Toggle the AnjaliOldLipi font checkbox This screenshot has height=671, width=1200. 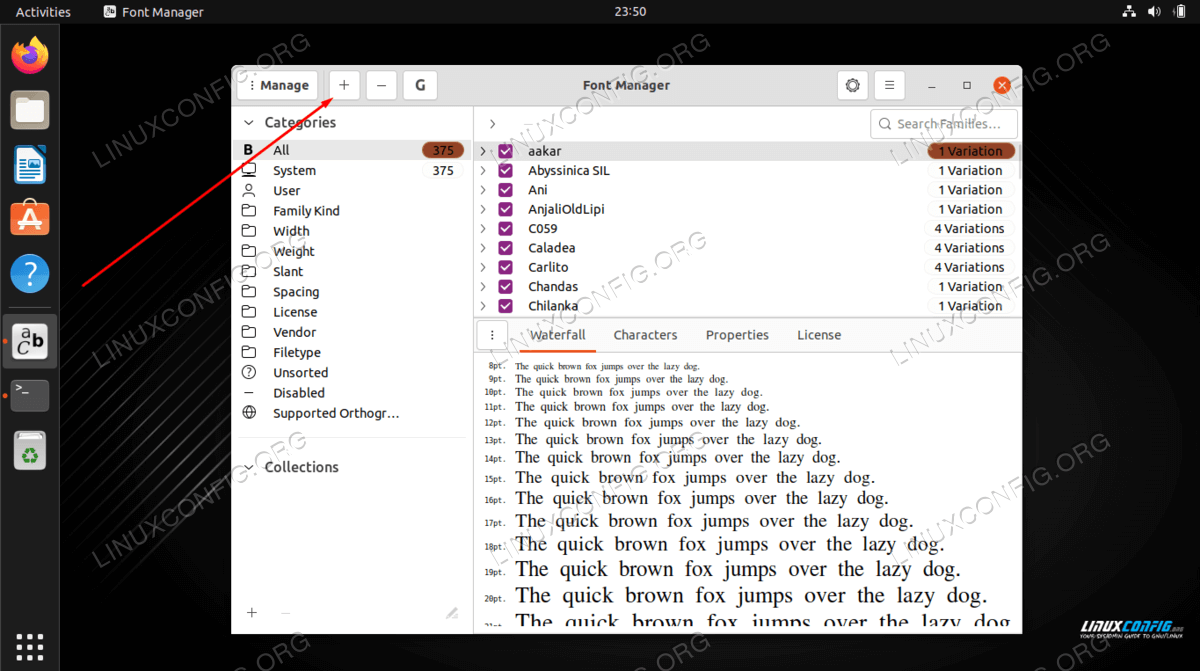coord(505,209)
